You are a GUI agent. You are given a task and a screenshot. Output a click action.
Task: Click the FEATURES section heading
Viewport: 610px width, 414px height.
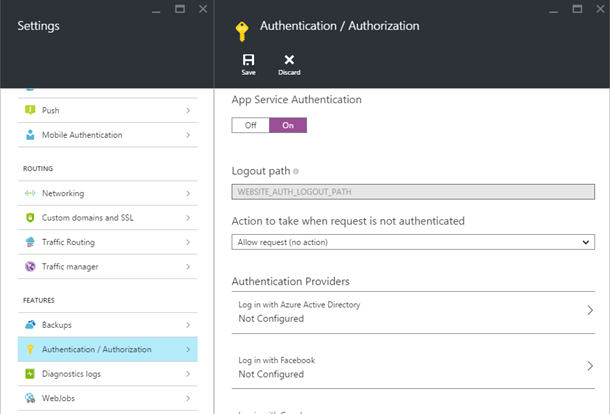point(39,300)
